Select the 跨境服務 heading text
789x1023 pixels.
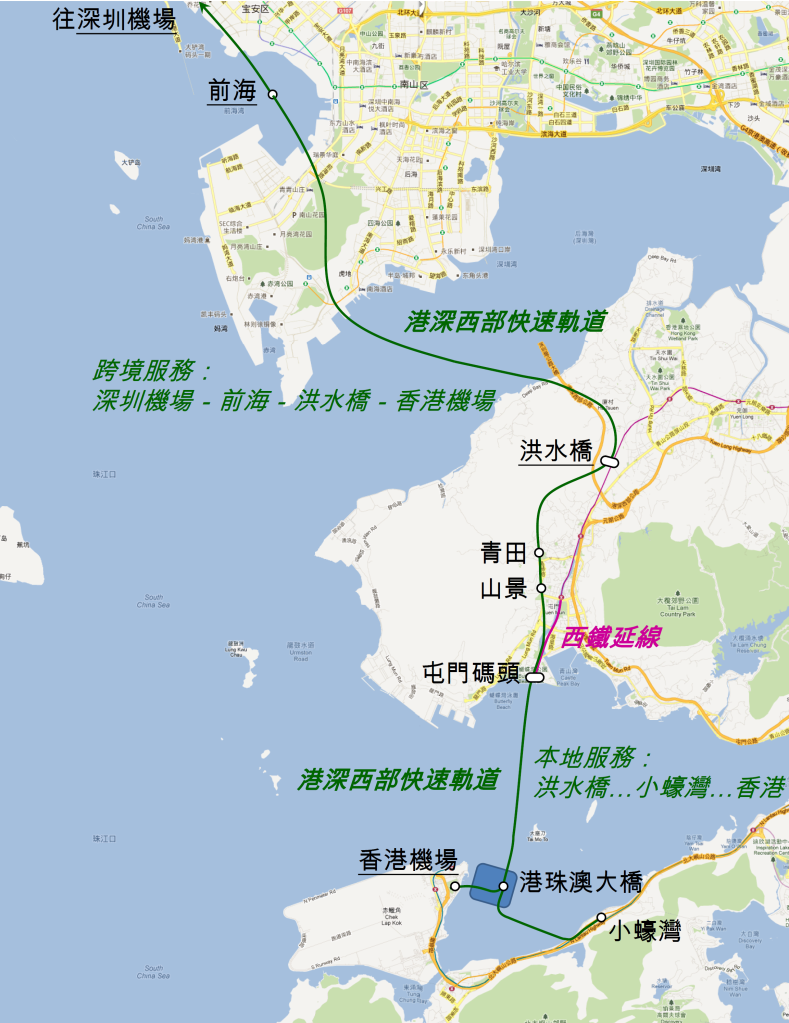pos(152,372)
